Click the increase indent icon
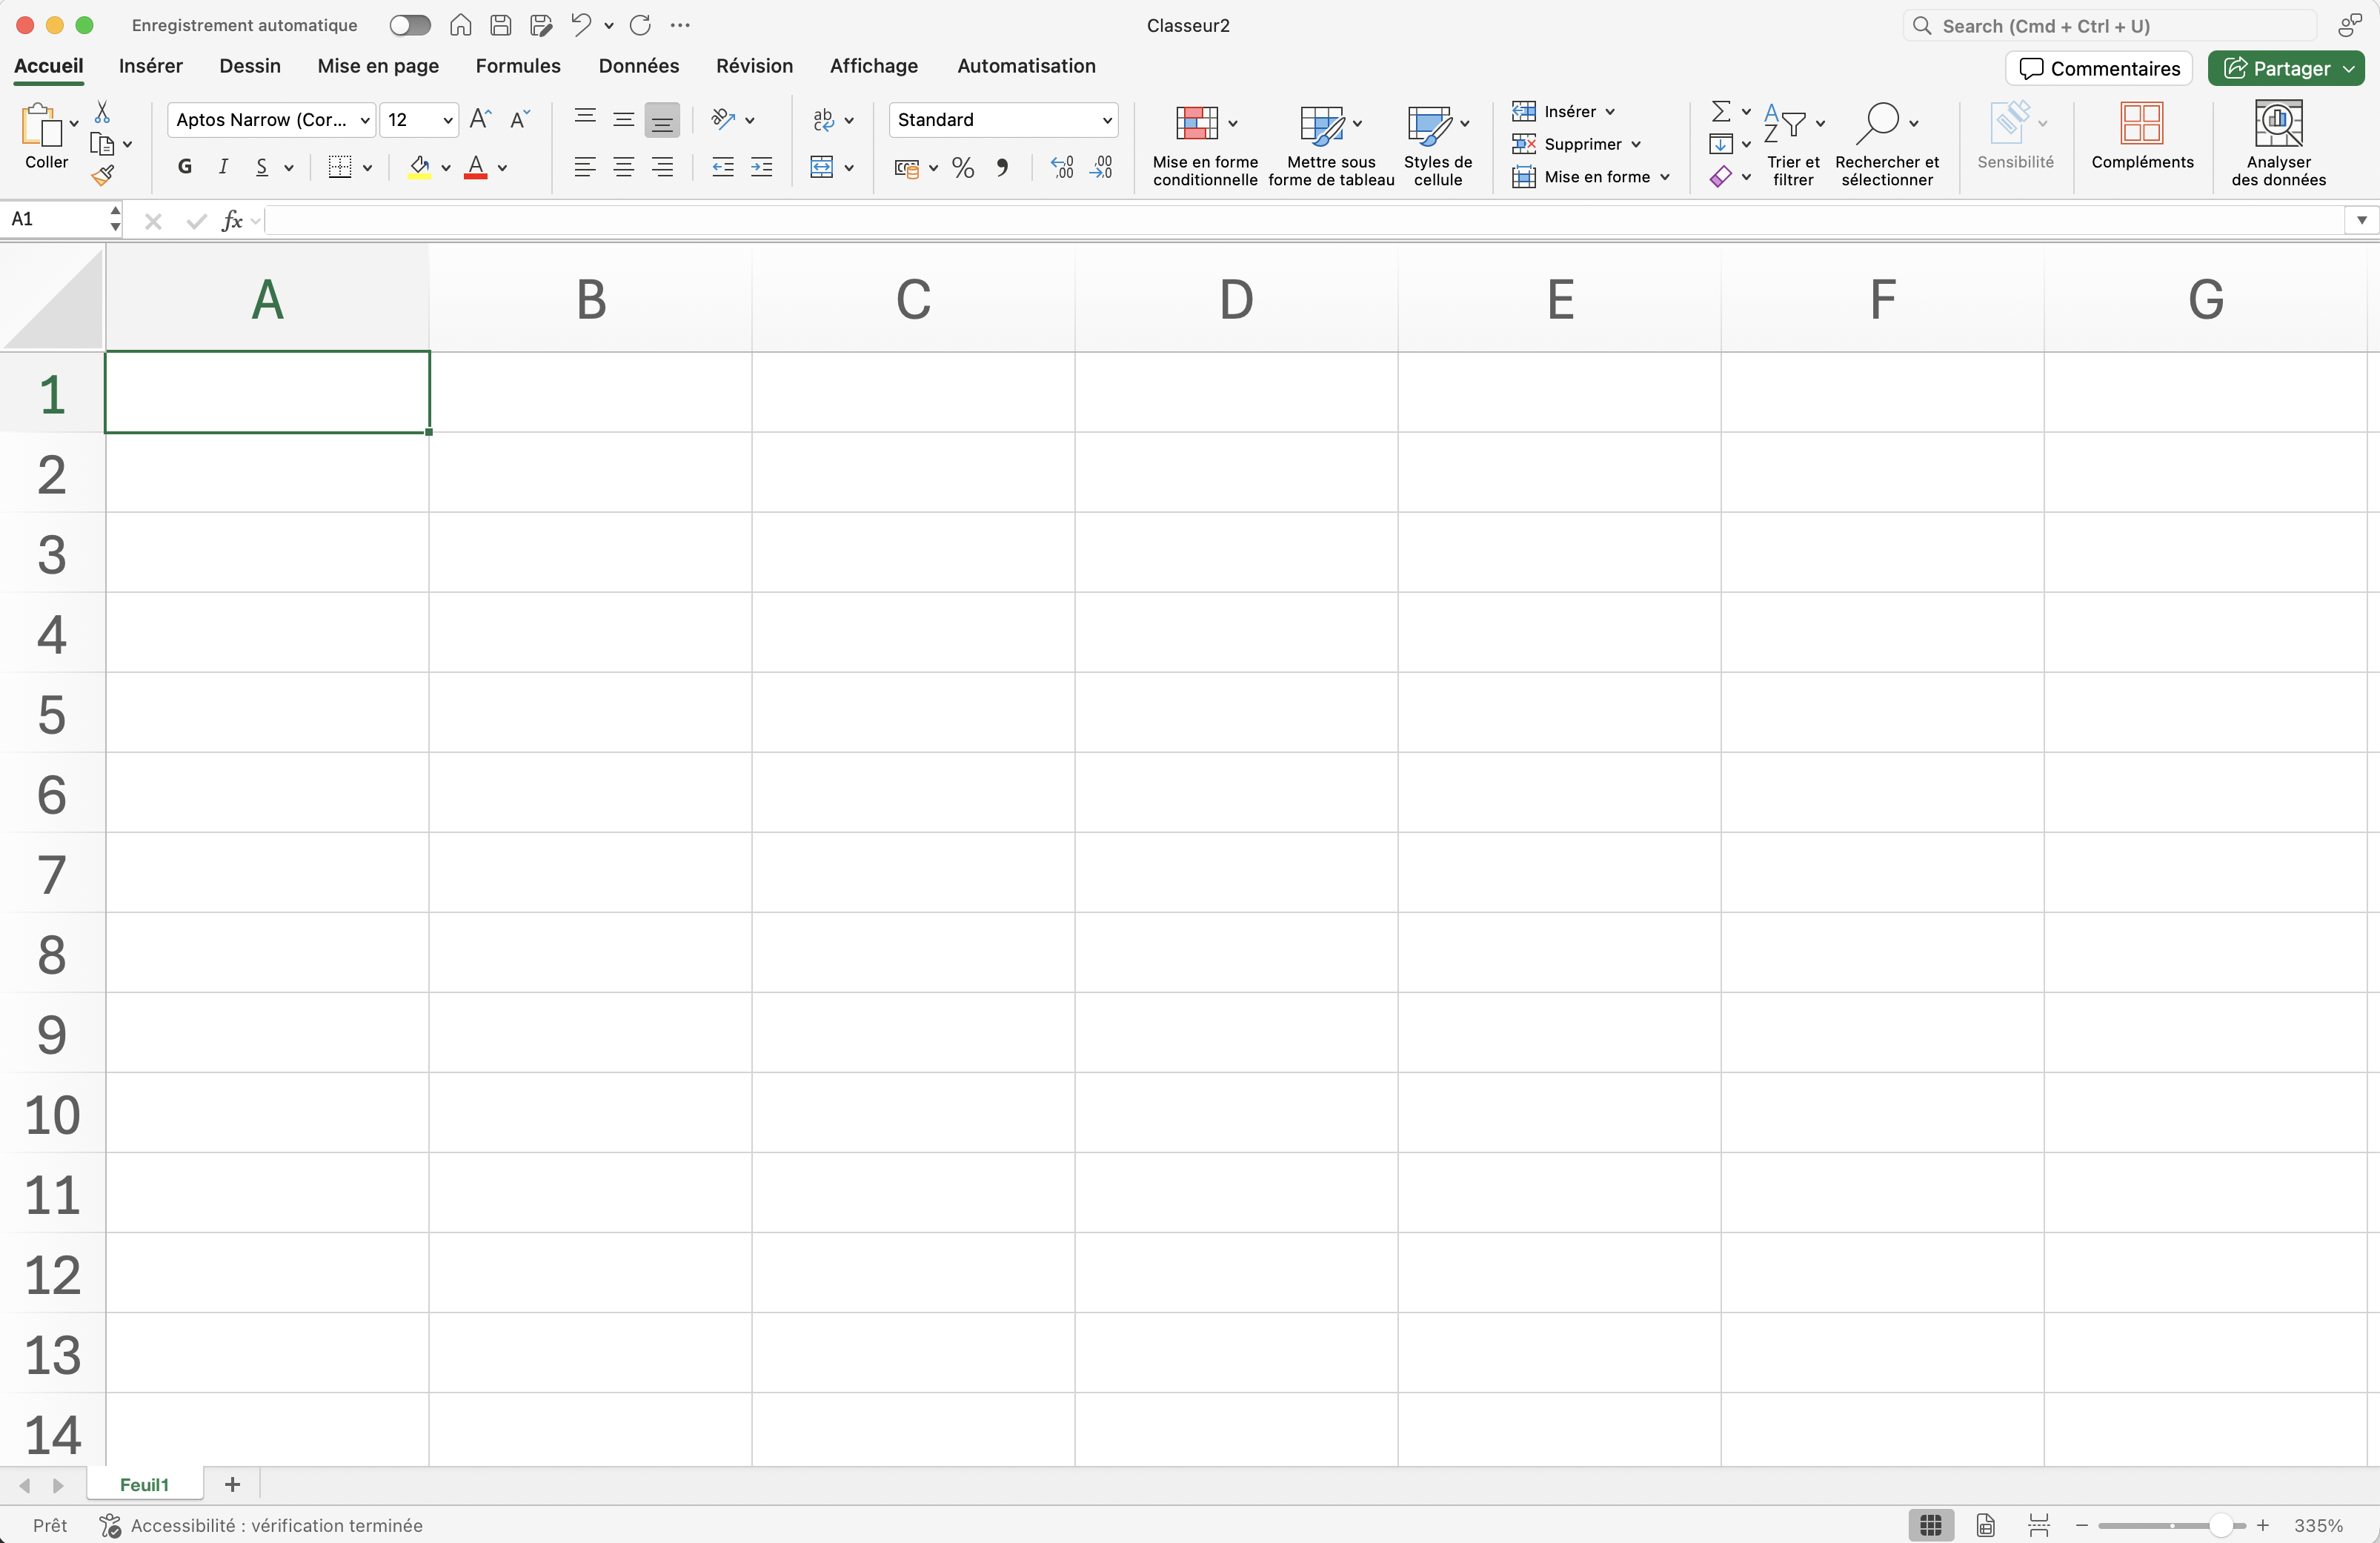The height and width of the screenshot is (1543, 2380). point(761,168)
